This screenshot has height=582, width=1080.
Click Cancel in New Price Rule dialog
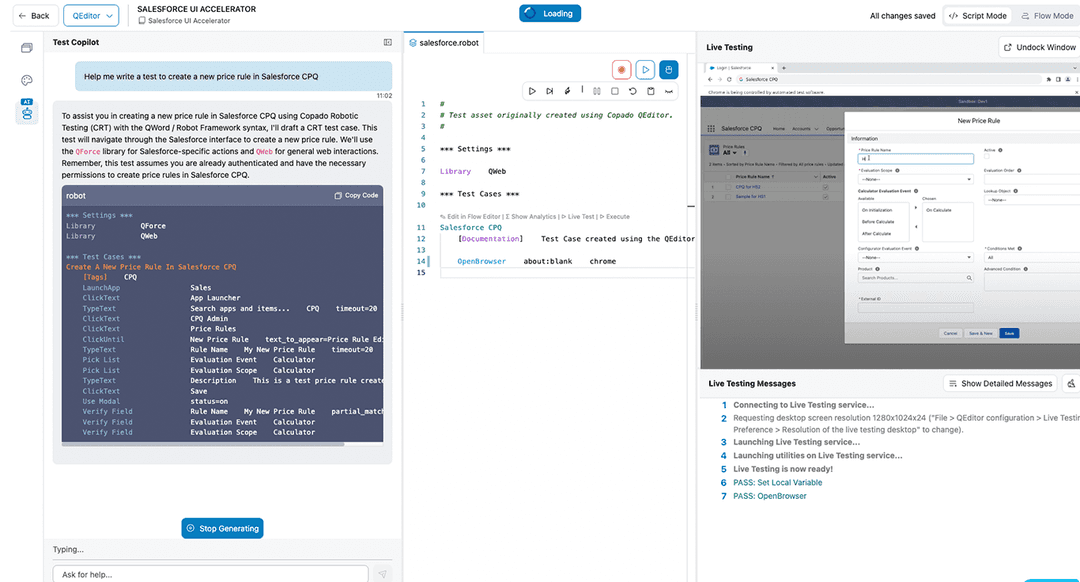tap(951, 333)
